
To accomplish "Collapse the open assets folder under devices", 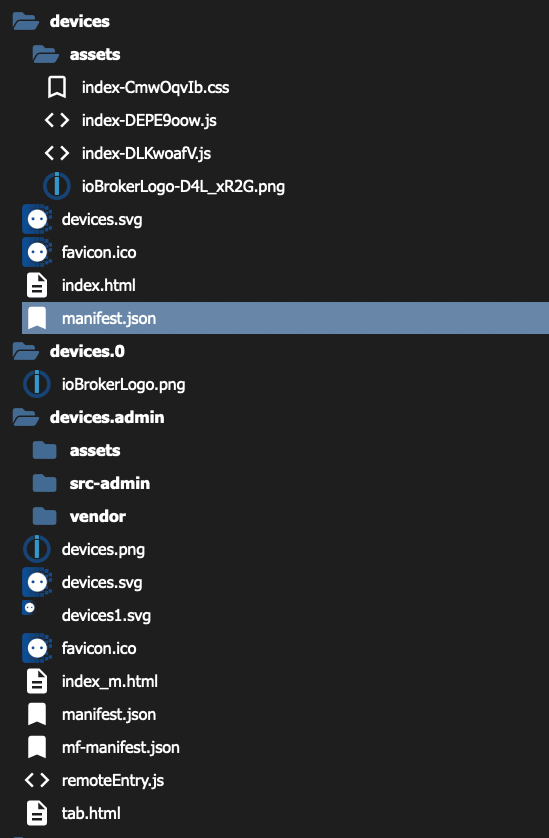I will [45, 55].
